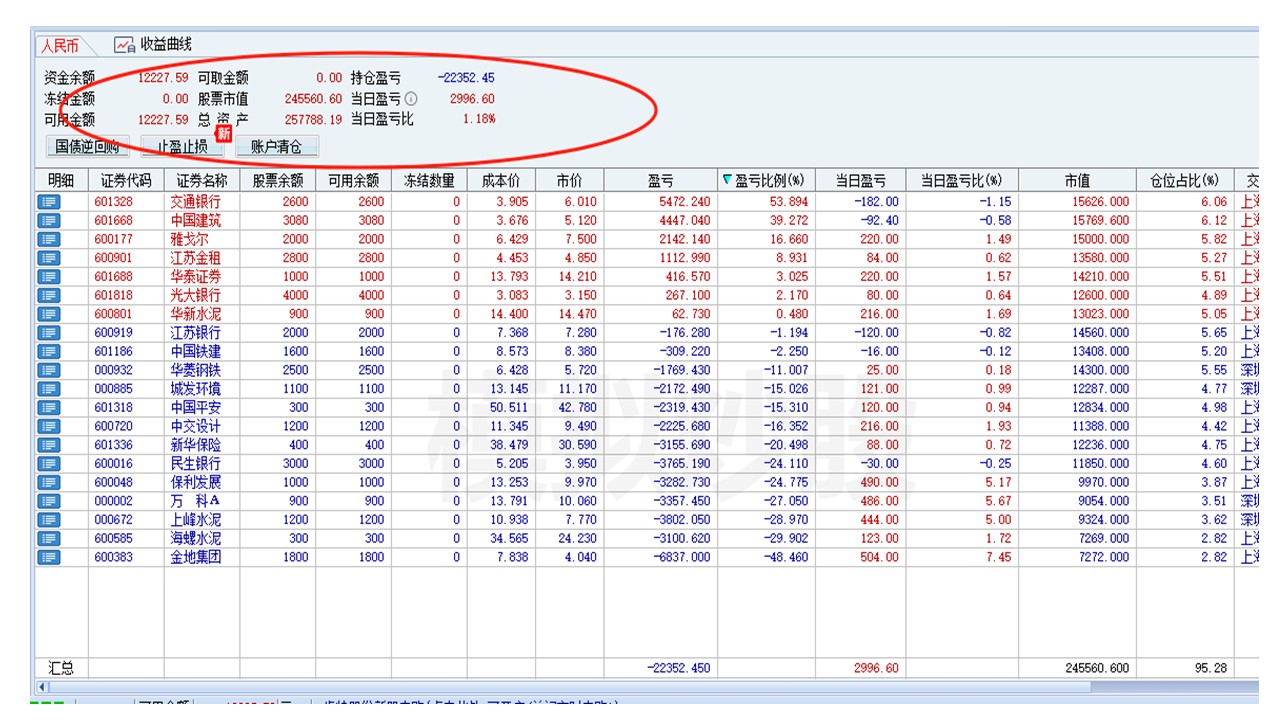
Task: Select the stock name 江苏银行
Action: tap(195, 333)
